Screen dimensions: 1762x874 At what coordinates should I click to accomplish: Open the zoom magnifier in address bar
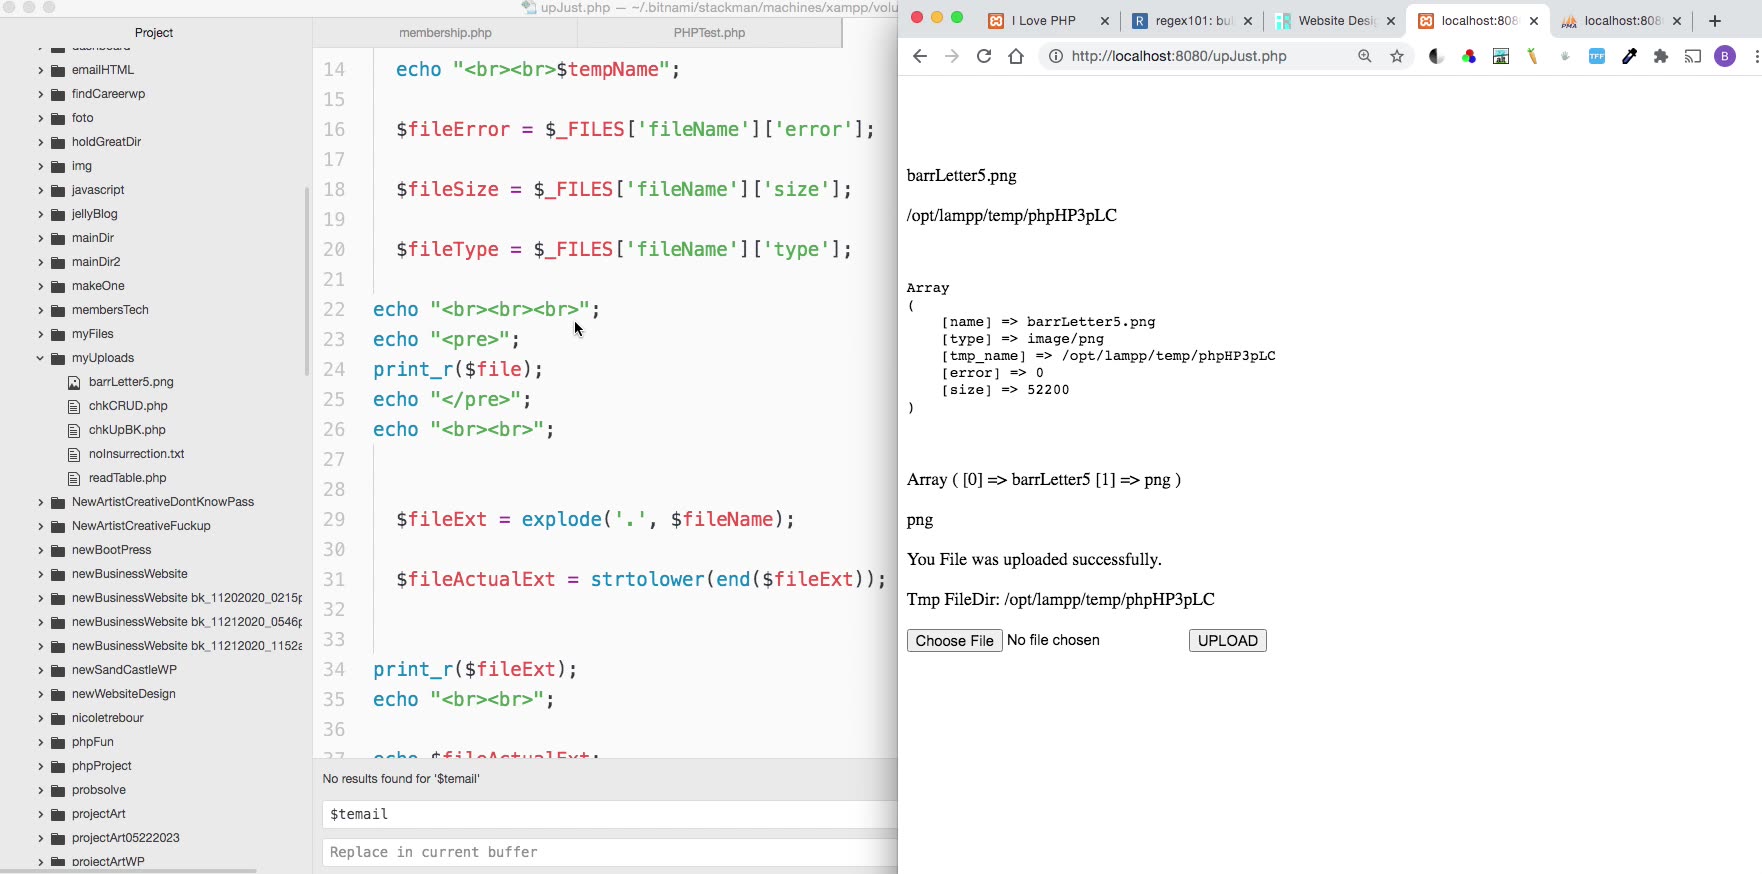click(x=1365, y=56)
